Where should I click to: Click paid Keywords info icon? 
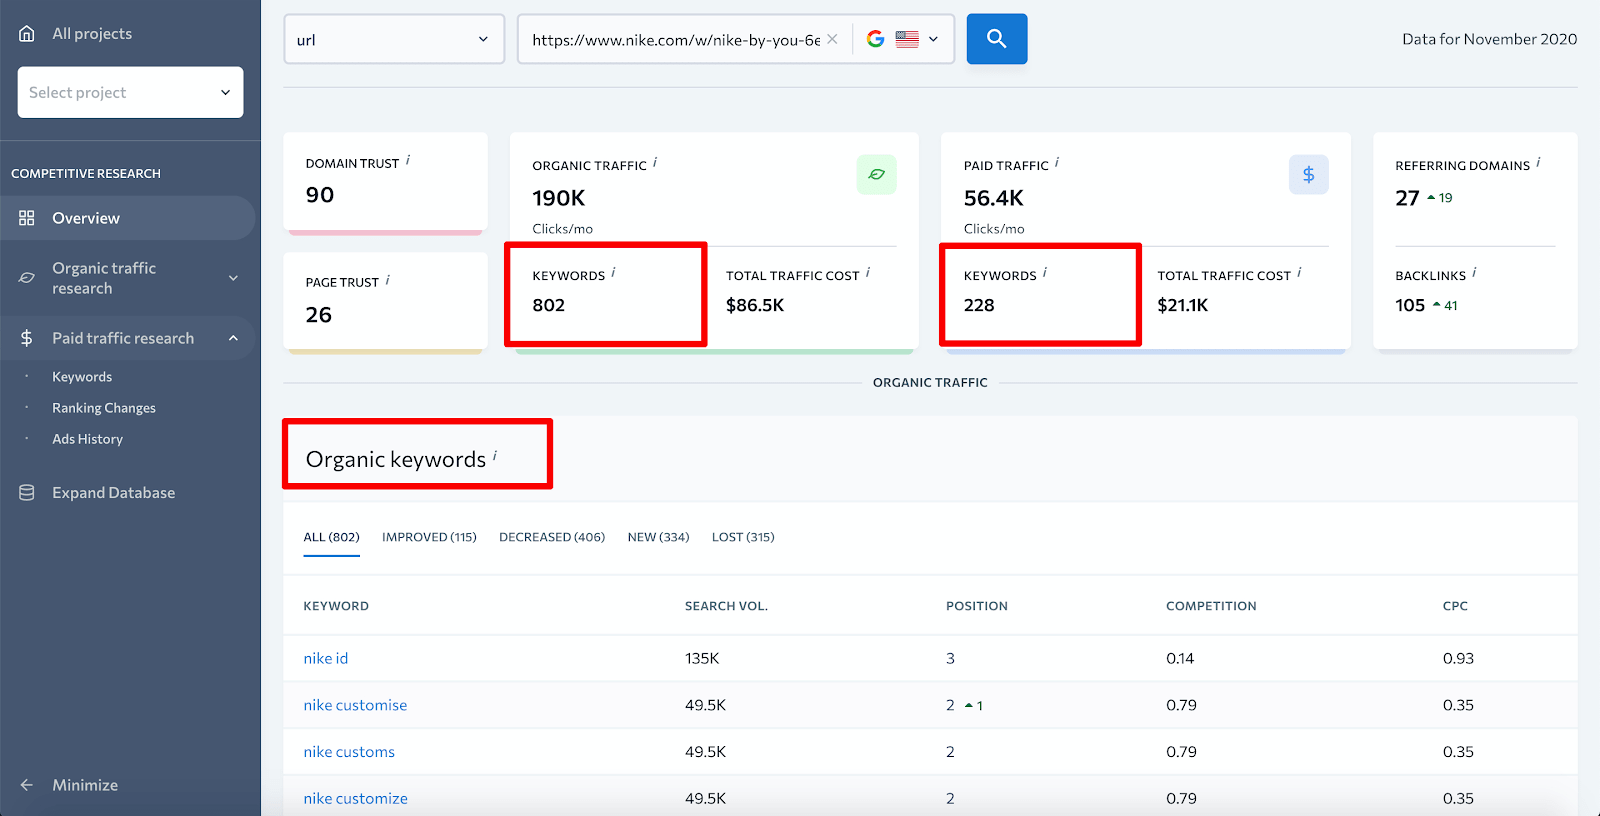[1045, 272]
